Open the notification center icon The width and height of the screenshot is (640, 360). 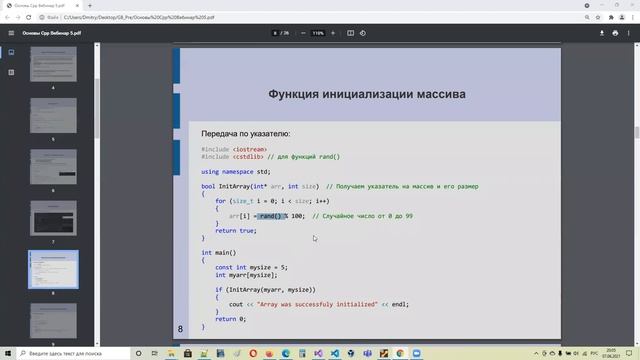tap(629, 353)
